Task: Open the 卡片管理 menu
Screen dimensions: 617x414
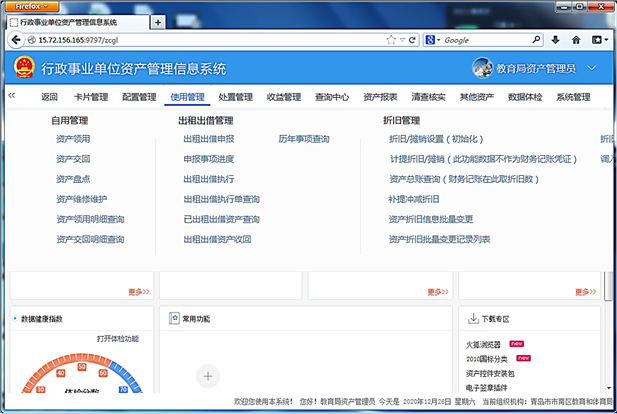Action: [91, 97]
